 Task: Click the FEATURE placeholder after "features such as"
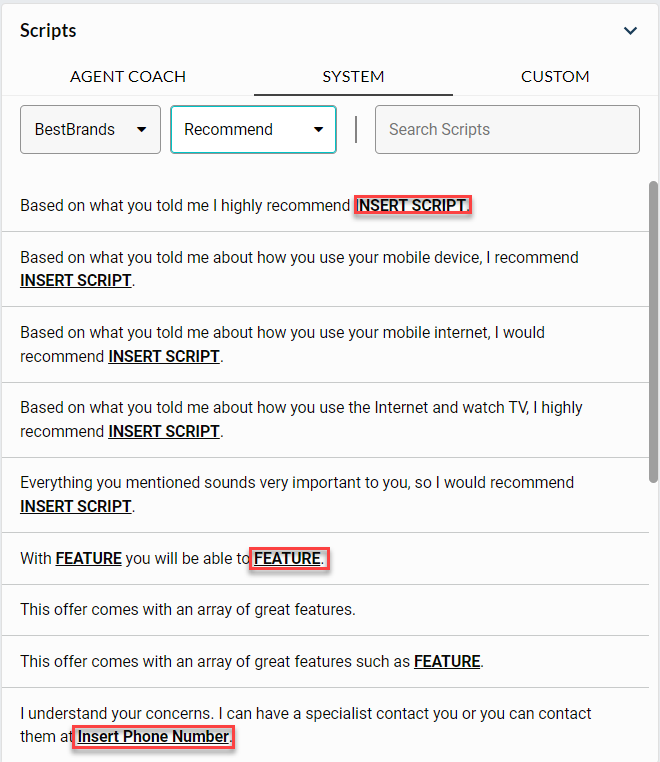447,661
